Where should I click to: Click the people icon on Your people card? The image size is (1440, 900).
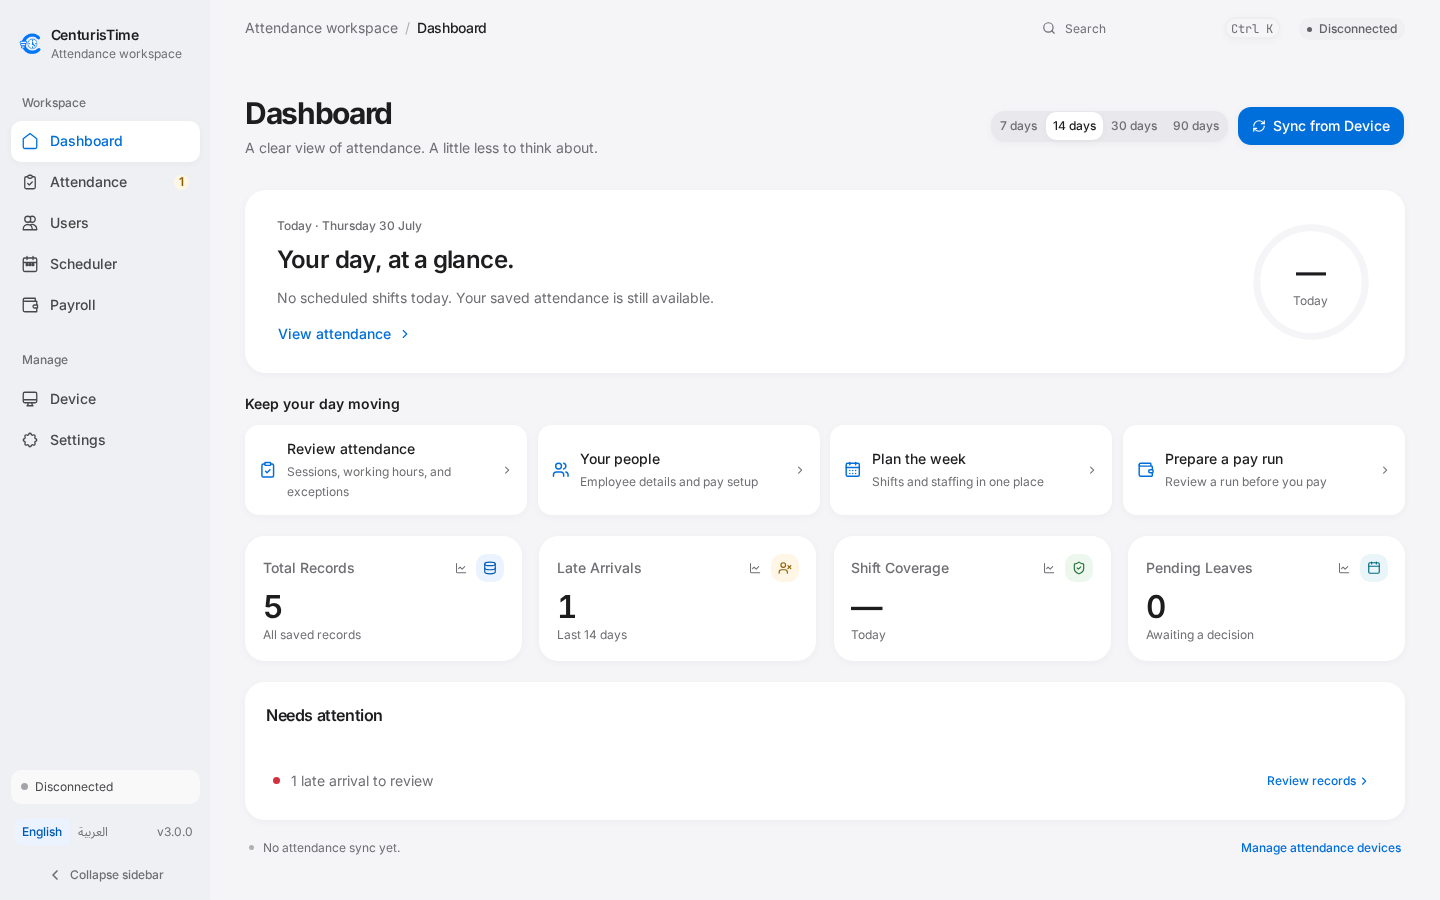tap(561, 470)
